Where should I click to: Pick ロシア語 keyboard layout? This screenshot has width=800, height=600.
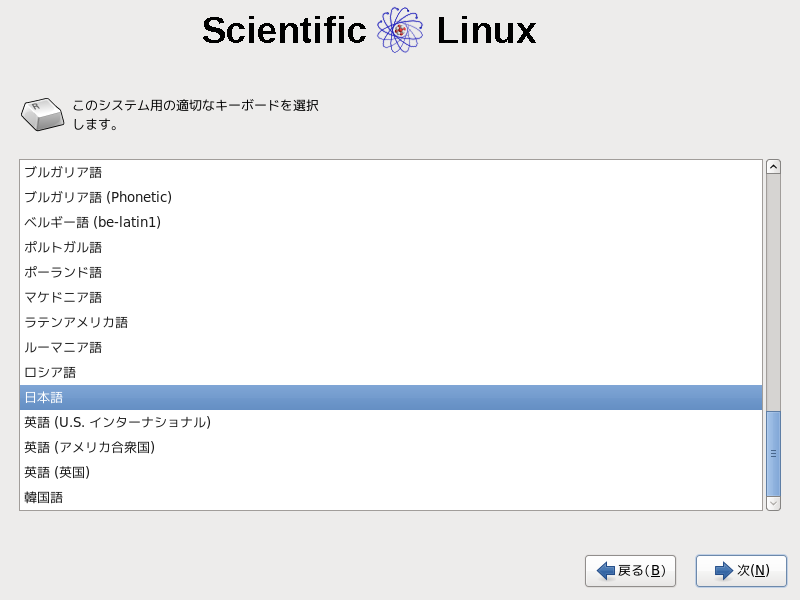pyautogui.click(x=50, y=372)
